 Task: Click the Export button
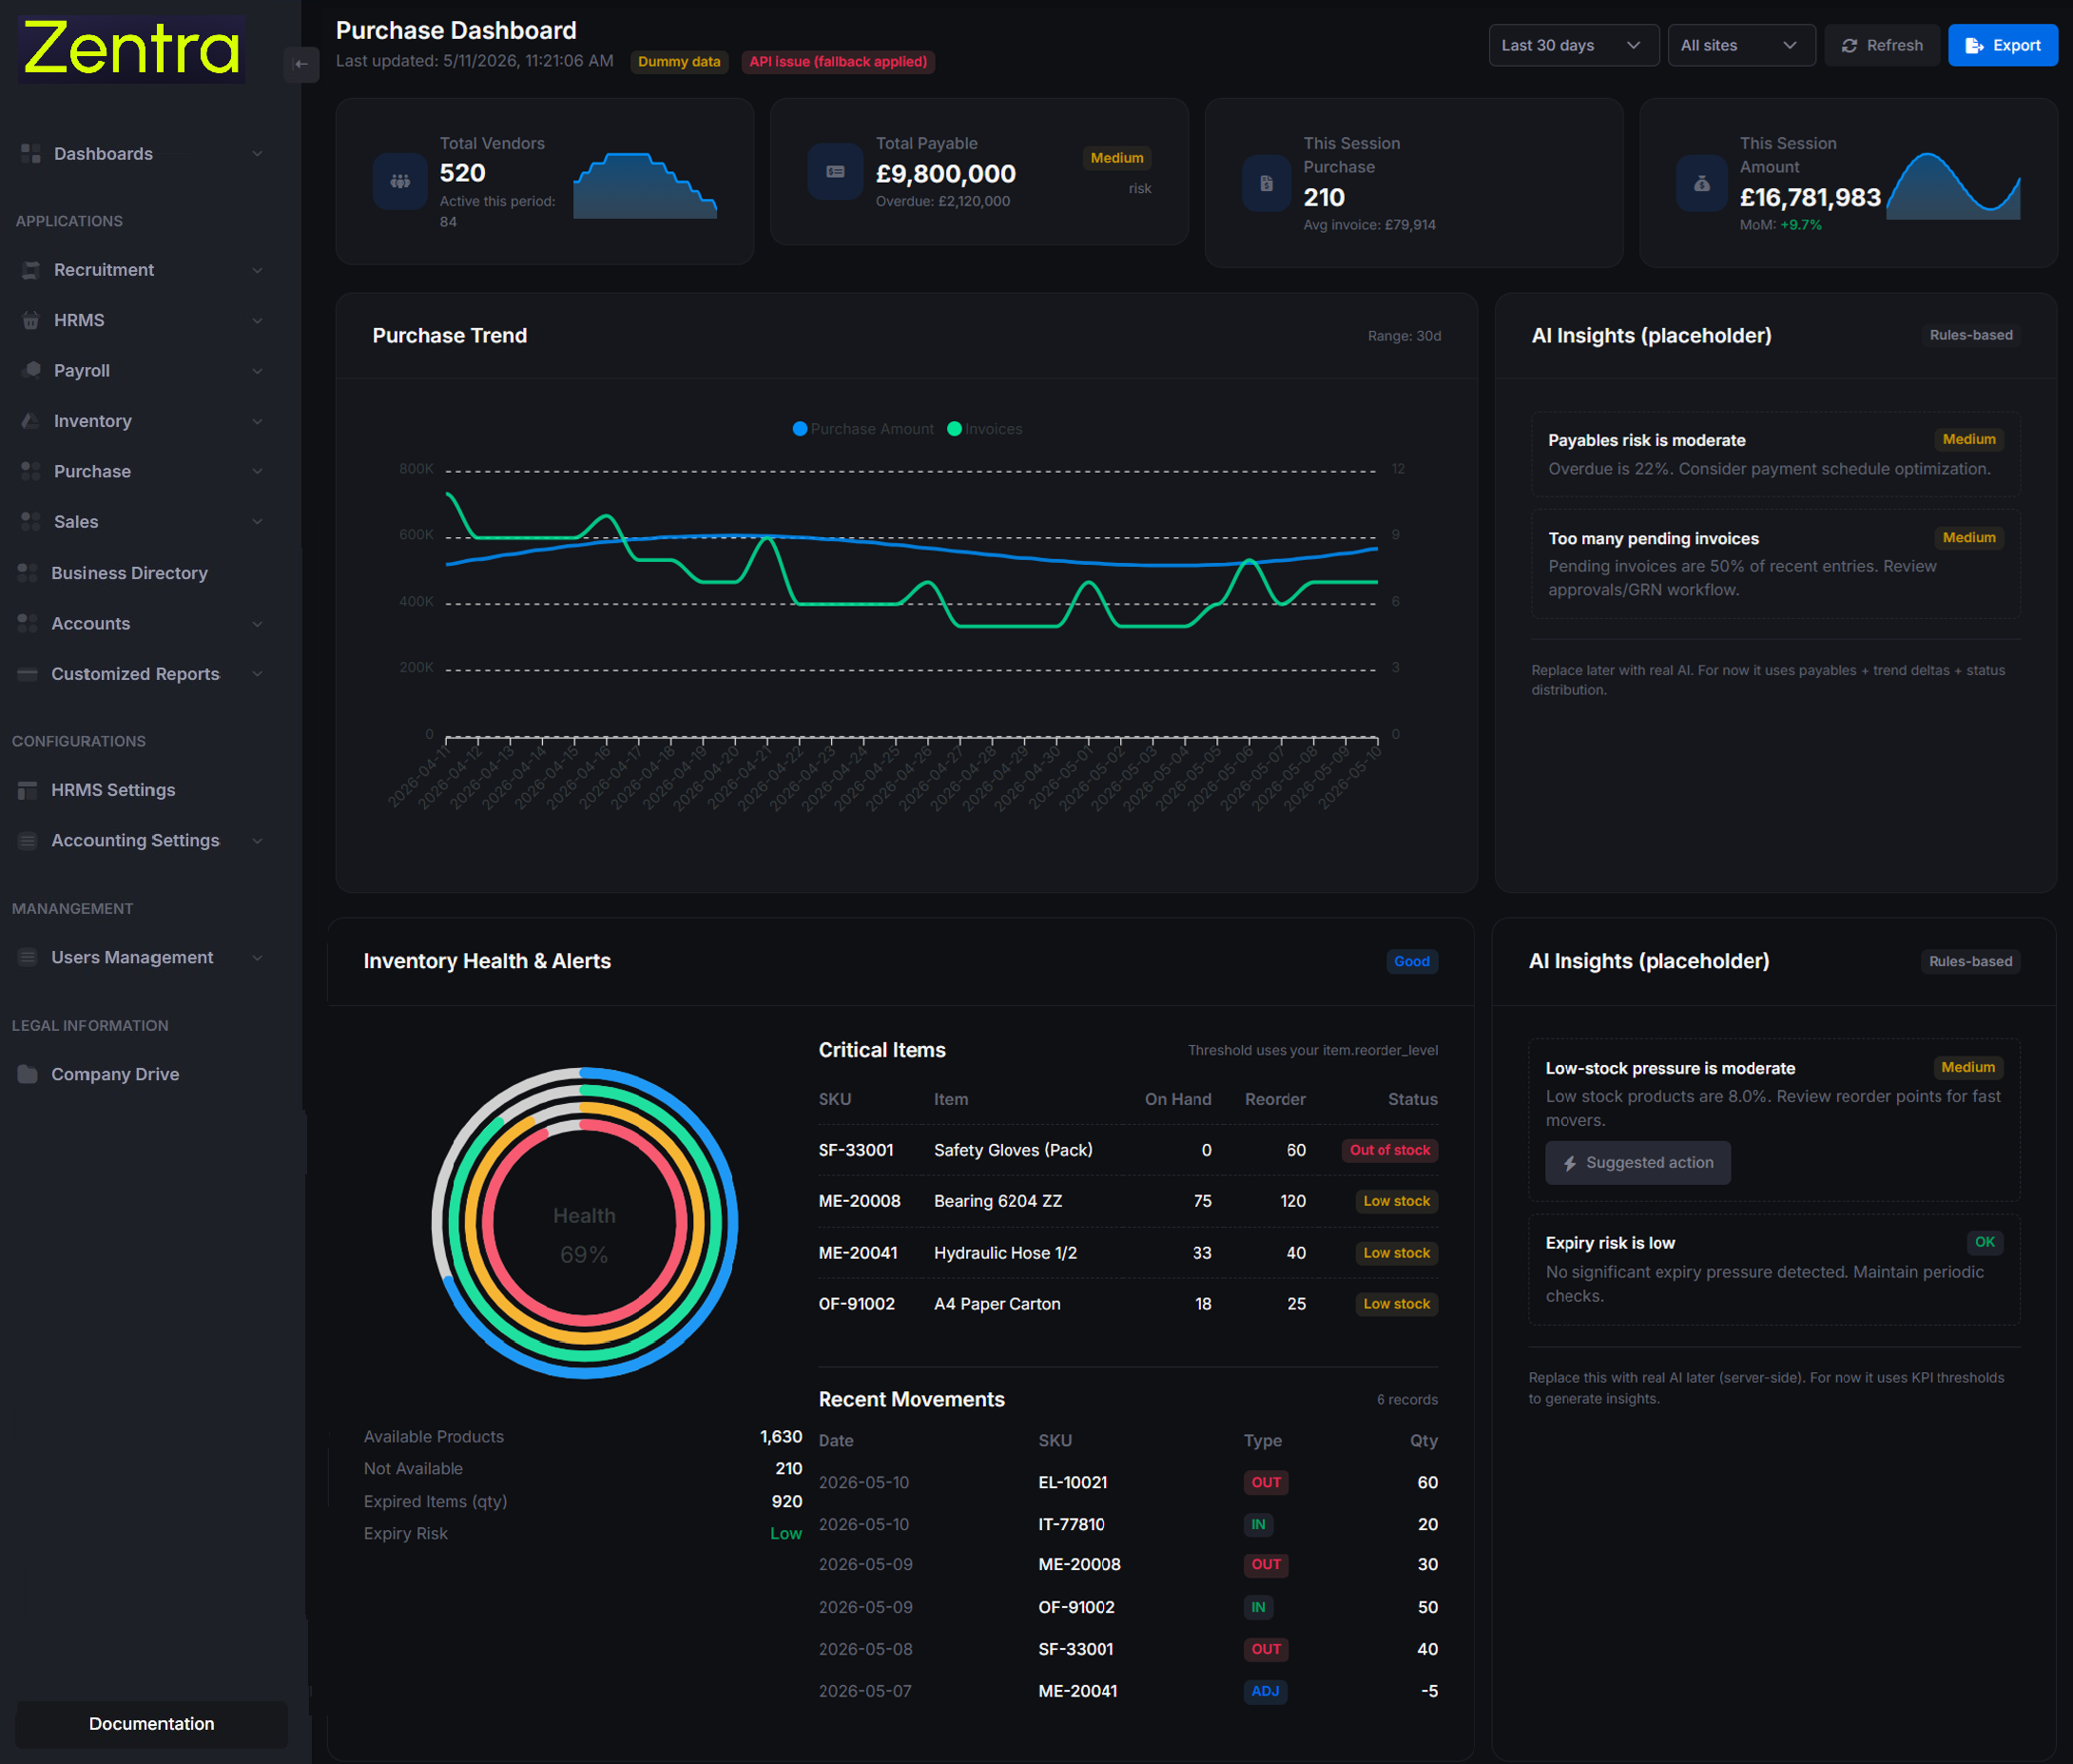click(x=2002, y=45)
